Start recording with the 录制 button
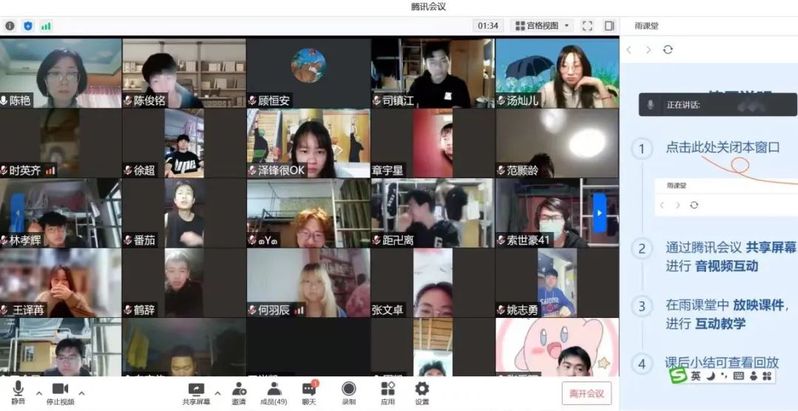Screen dimensions: 798x411 pyautogui.click(x=348, y=391)
